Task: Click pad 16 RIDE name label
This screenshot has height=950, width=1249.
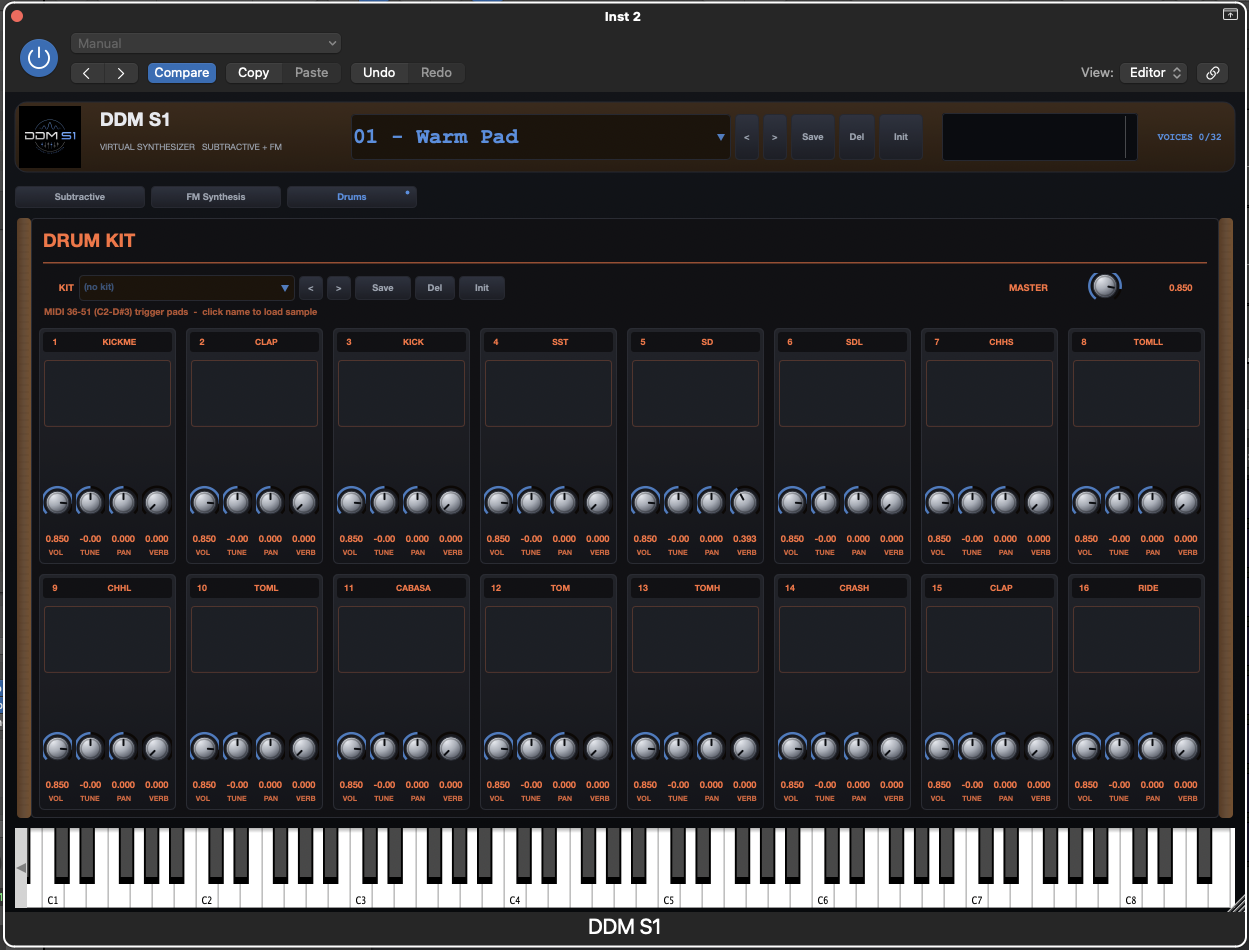Action: [1148, 588]
